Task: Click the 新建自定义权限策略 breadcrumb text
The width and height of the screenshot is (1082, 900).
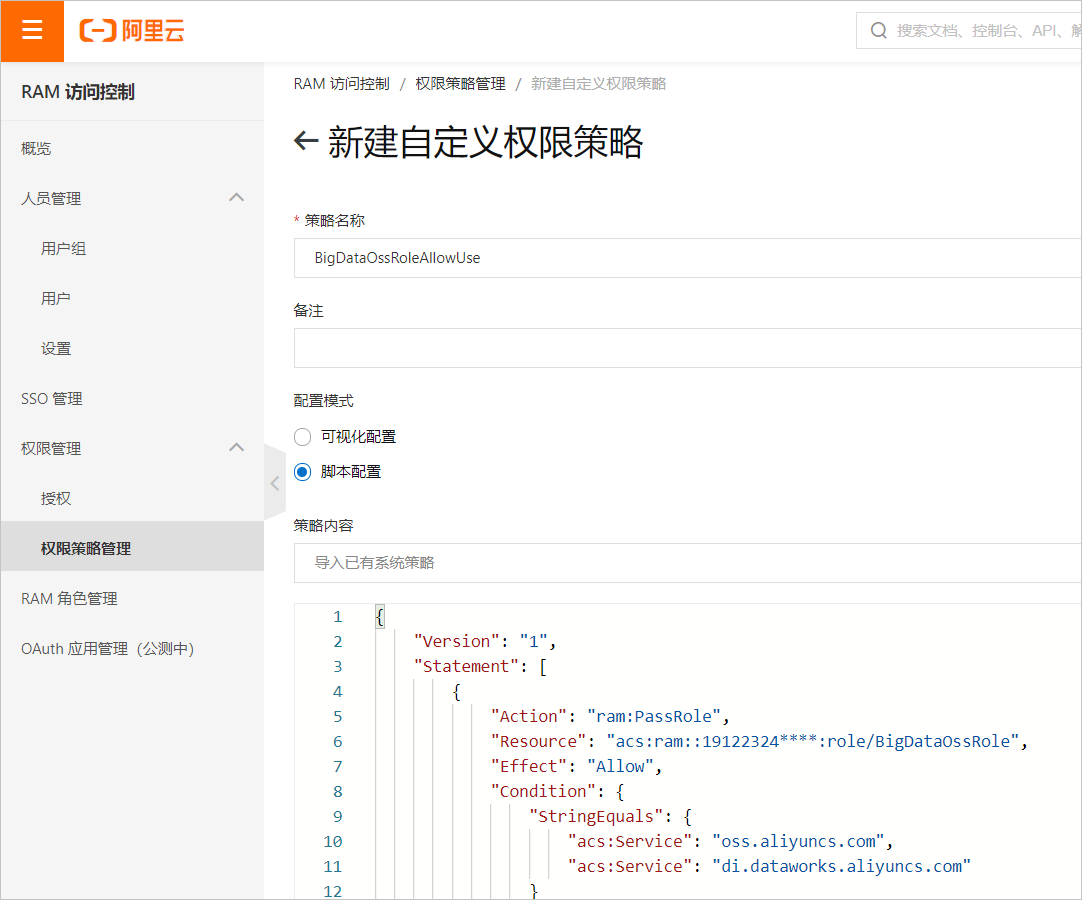Action: (598, 84)
